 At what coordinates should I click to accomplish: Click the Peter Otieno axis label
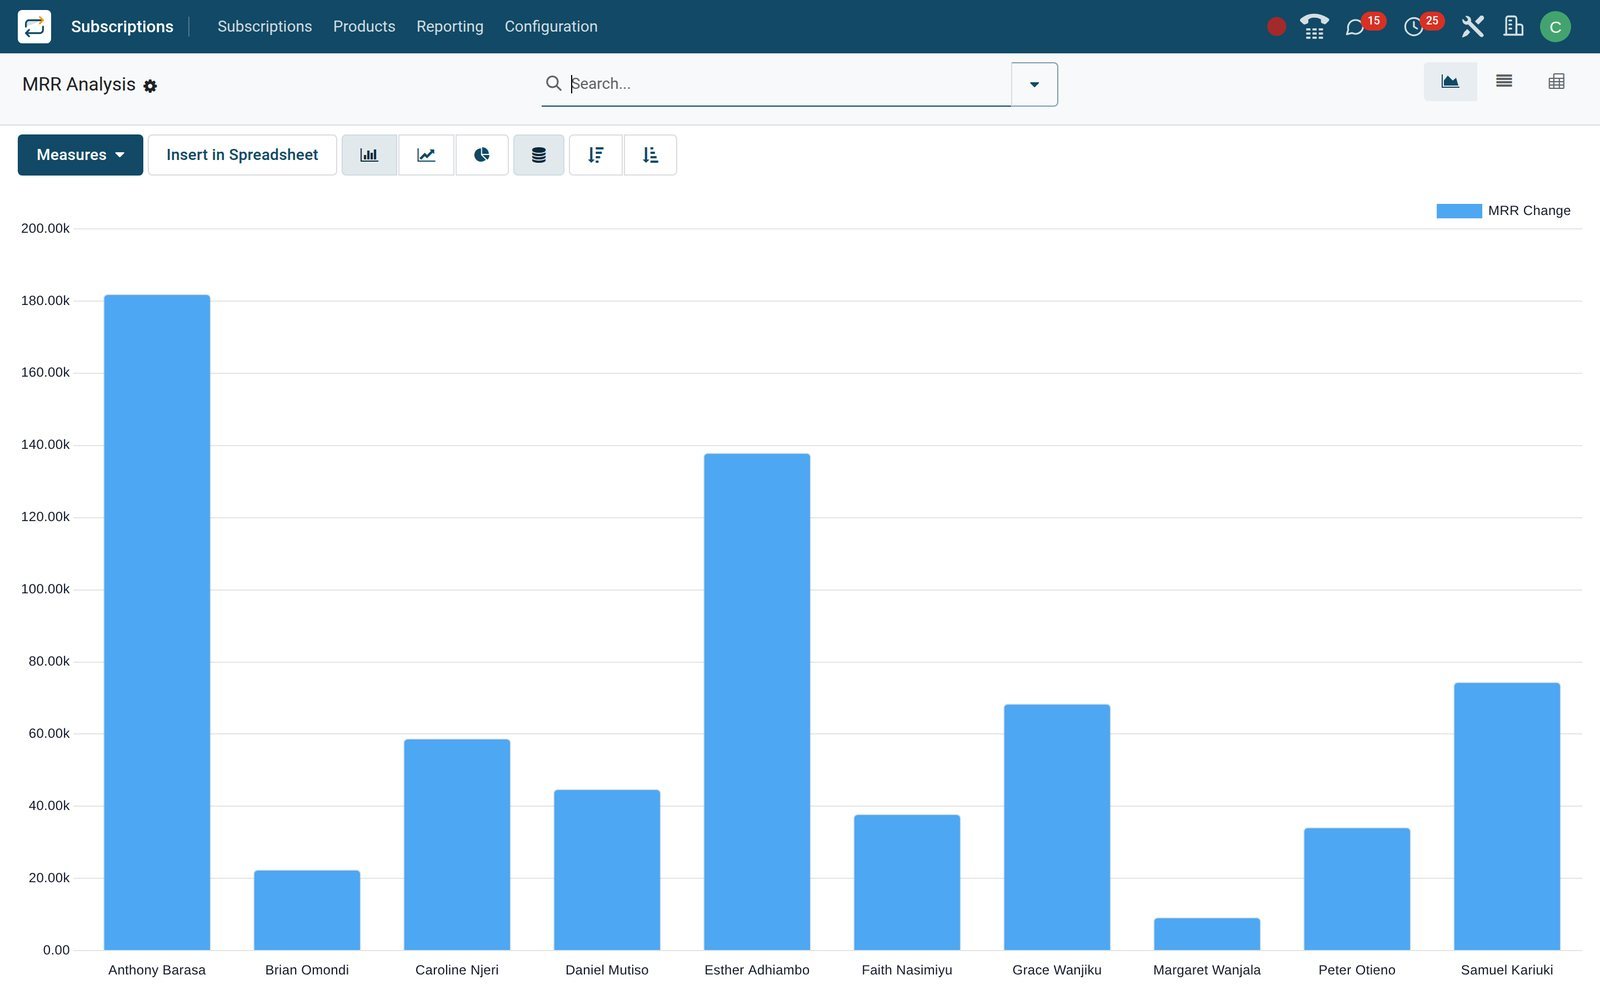pyautogui.click(x=1357, y=970)
